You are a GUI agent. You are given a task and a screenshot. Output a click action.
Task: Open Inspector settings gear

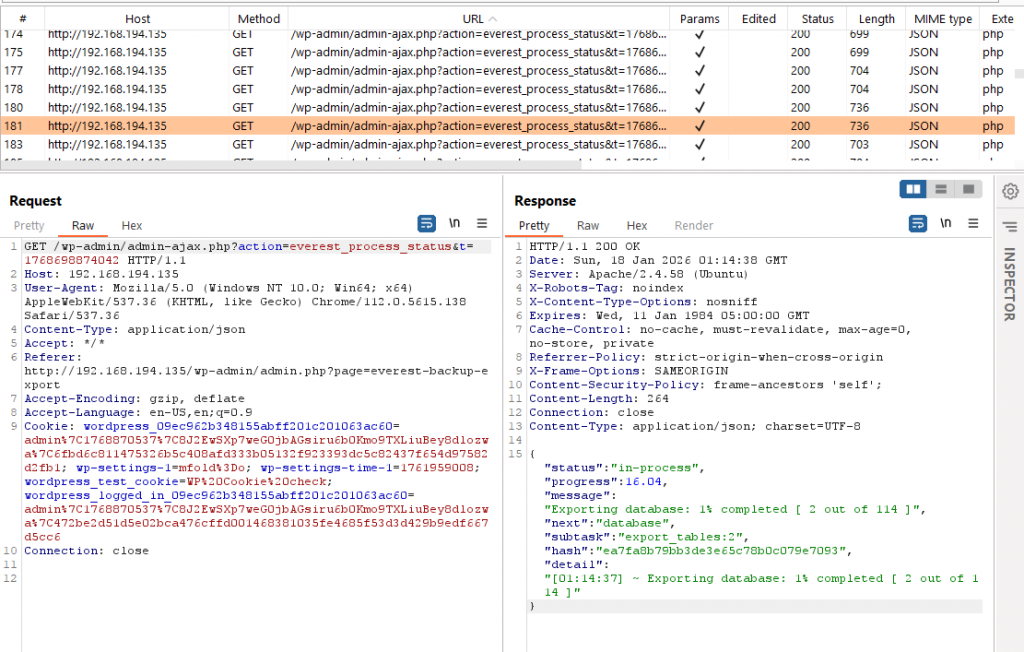[1010, 190]
